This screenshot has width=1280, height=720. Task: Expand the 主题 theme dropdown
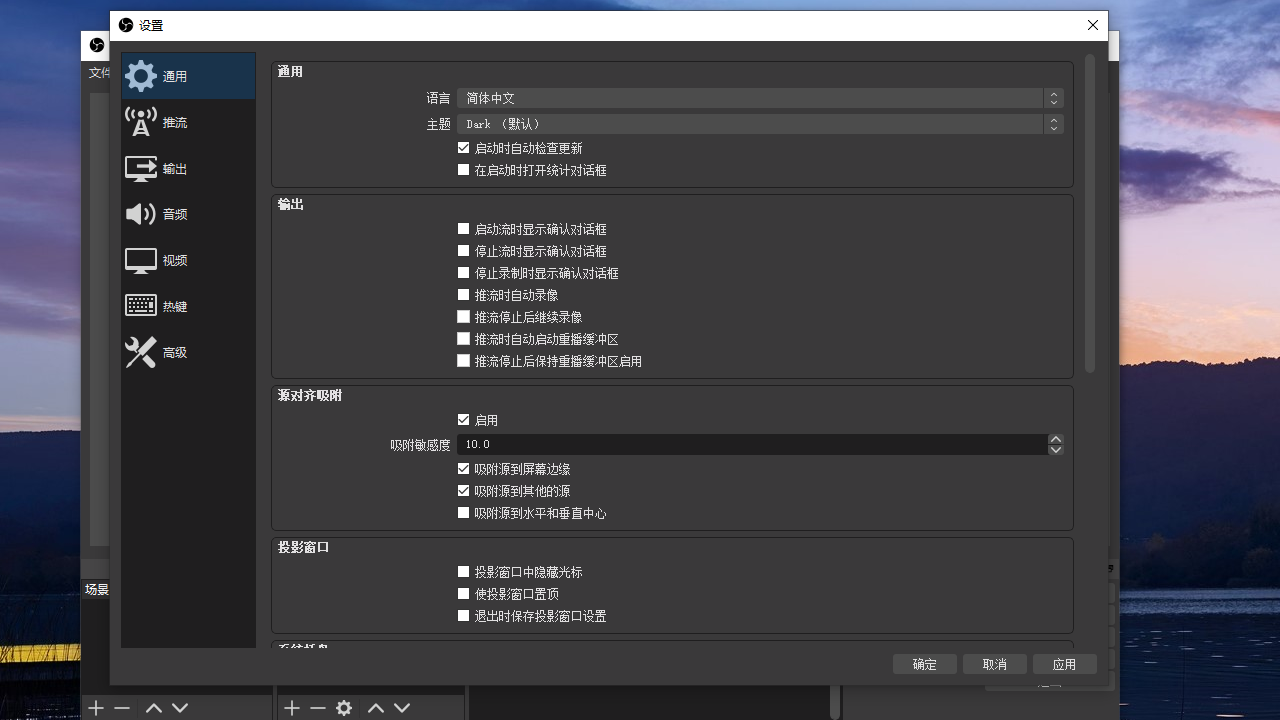(760, 124)
